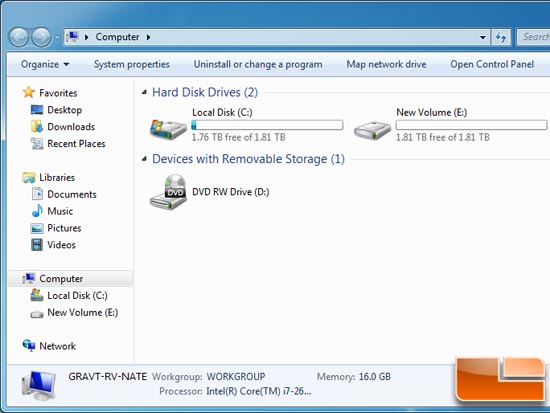The height and width of the screenshot is (413, 550).
Task: Click the Search box
Action: point(533,37)
